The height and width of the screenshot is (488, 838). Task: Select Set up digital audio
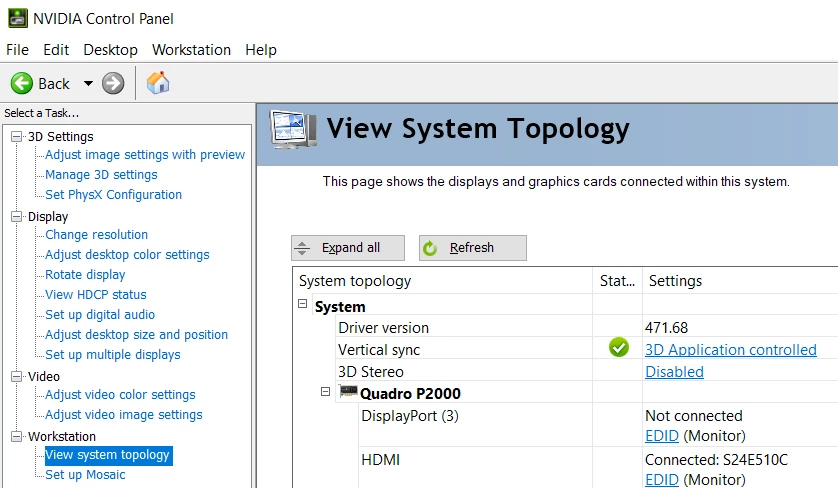[100, 314]
